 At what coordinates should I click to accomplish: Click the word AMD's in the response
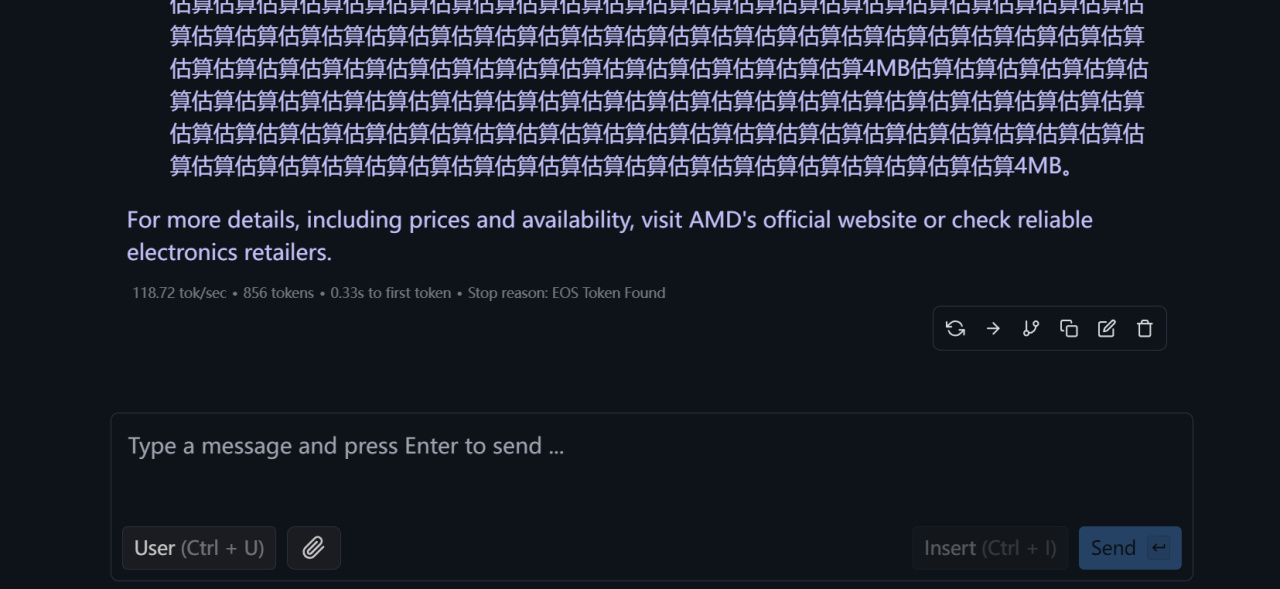722,220
